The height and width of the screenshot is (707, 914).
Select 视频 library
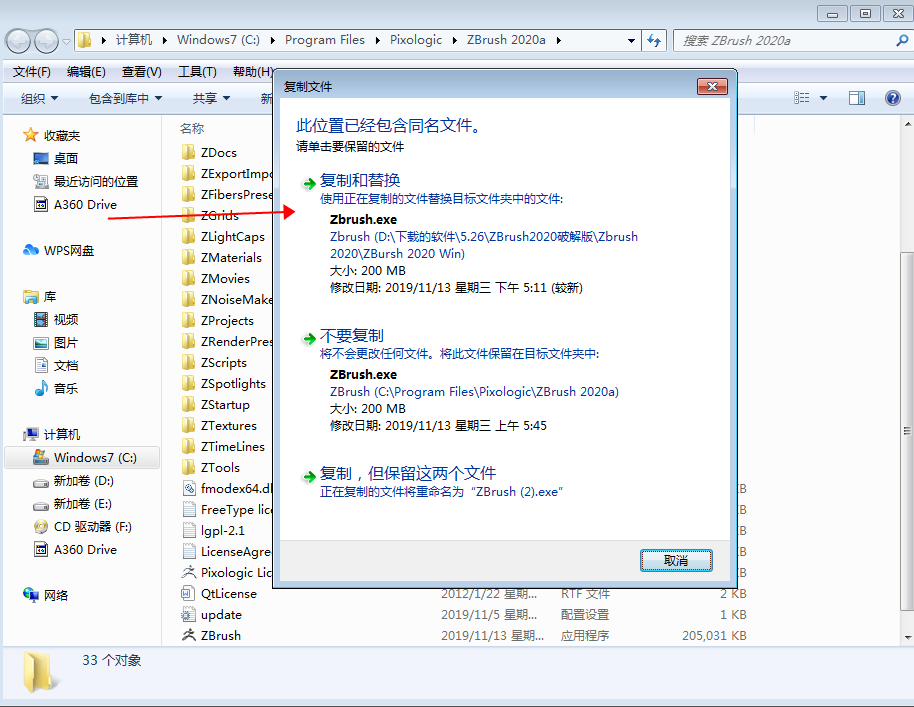tap(66, 319)
